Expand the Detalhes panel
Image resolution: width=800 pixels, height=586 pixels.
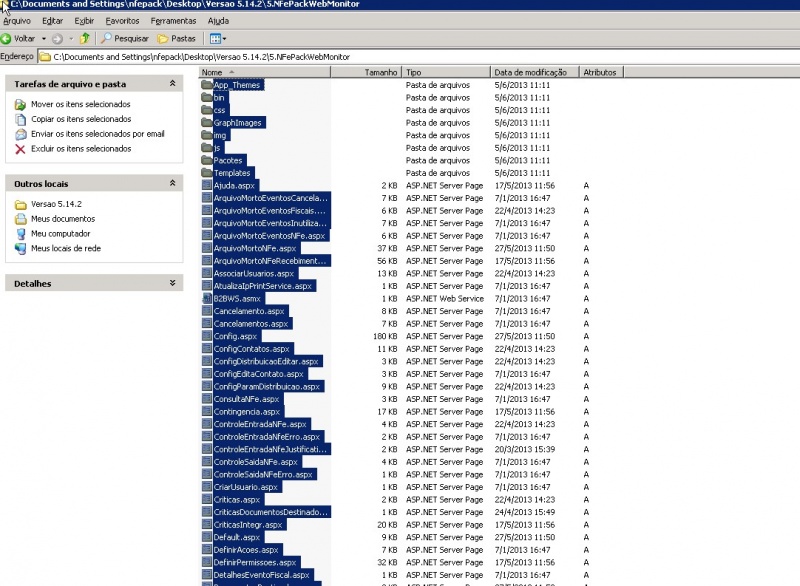click(x=172, y=283)
